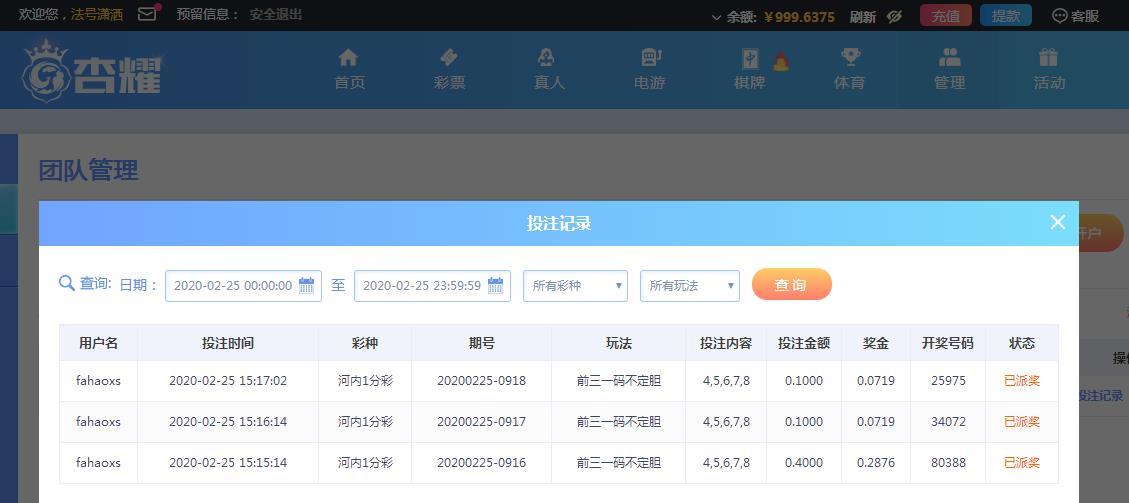Click the 用户名 column header
1129x503 pixels.
[x=99, y=343]
